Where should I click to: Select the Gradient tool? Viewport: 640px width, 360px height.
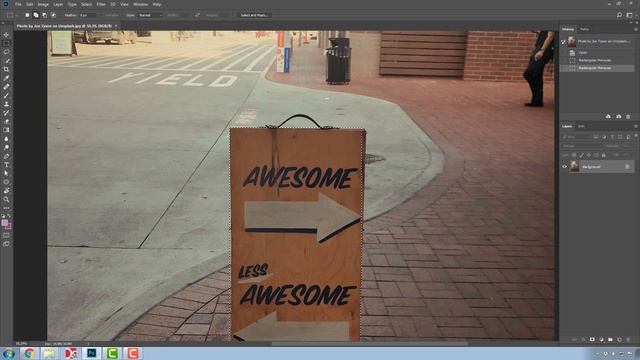tap(6, 130)
